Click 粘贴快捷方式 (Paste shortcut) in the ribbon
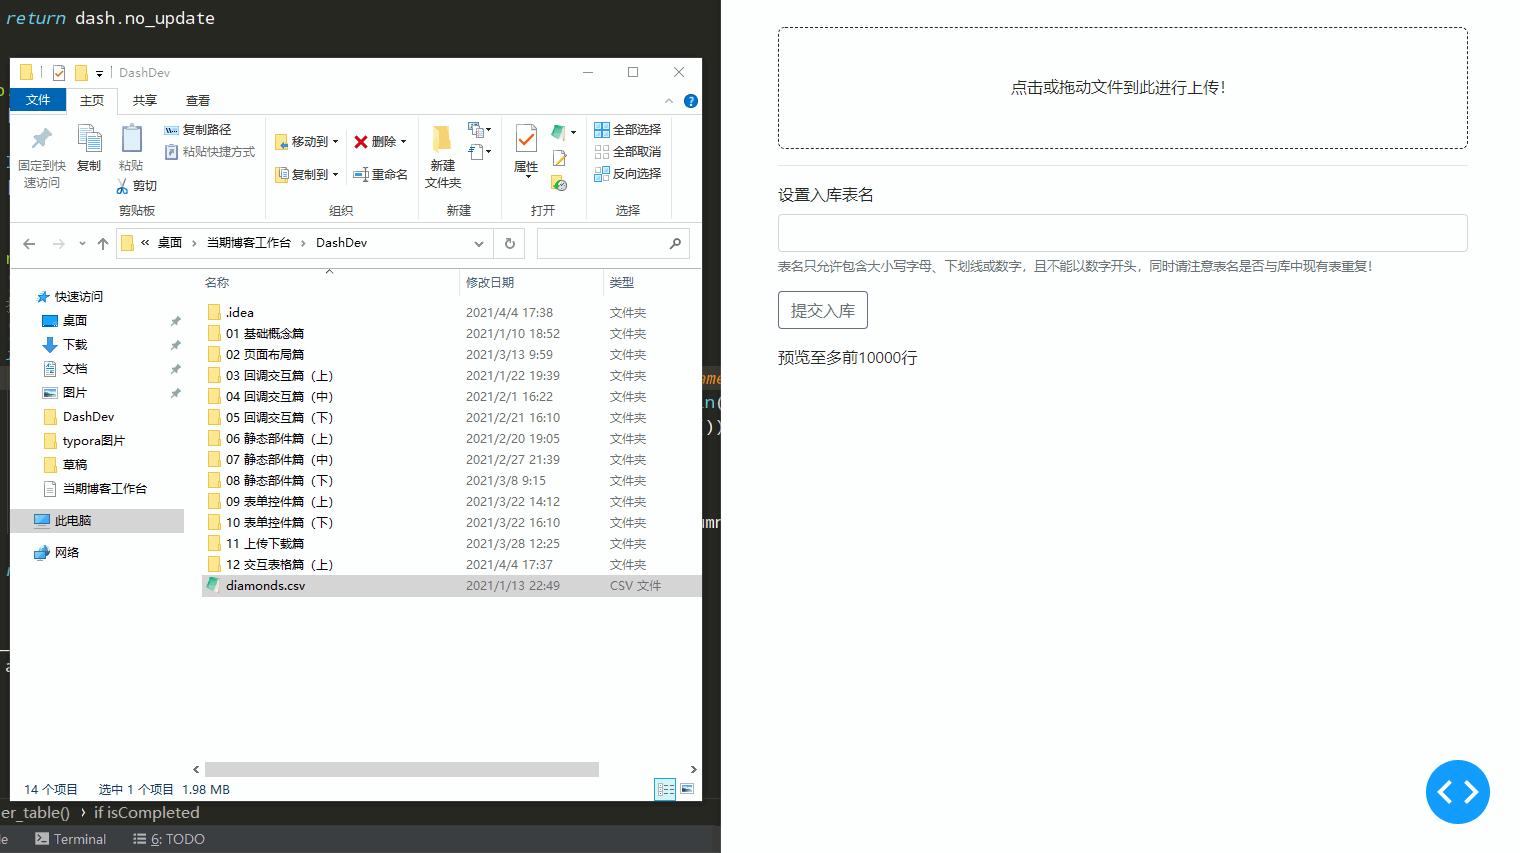The height and width of the screenshot is (853, 1520). coord(210,152)
